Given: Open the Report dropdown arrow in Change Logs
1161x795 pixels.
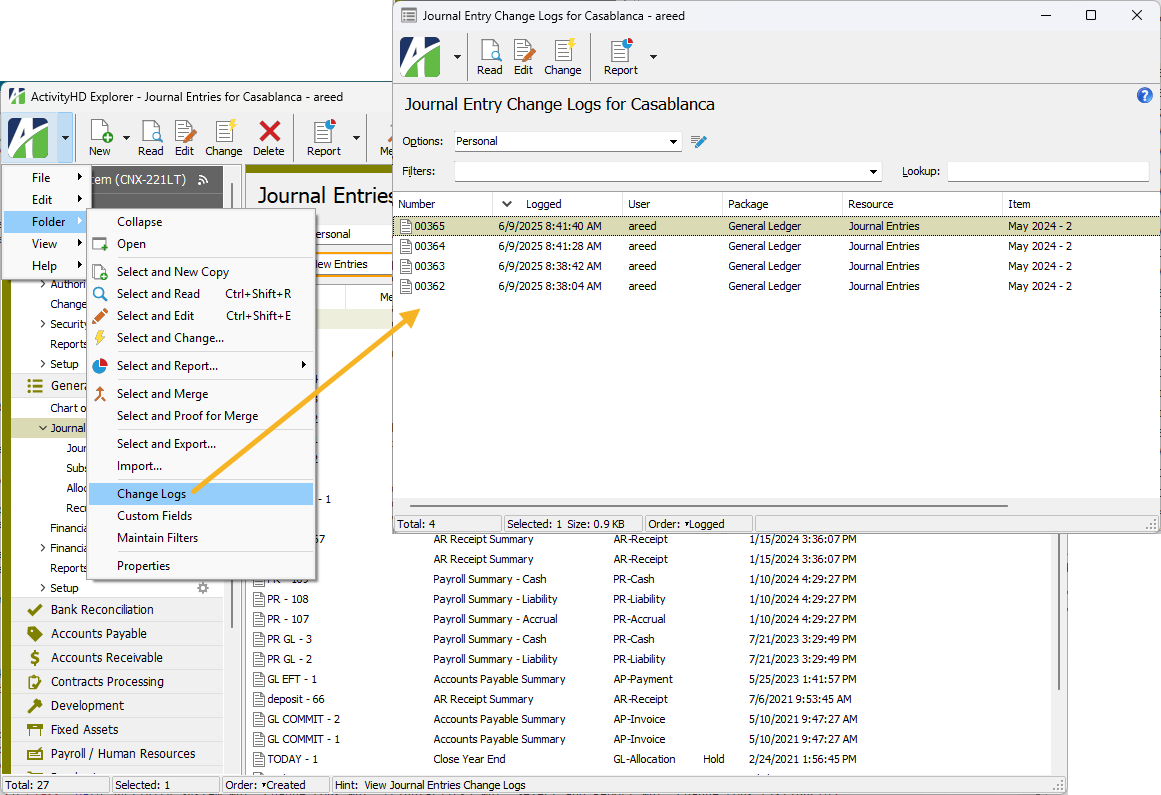Looking at the screenshot, I should coord(653,57).
